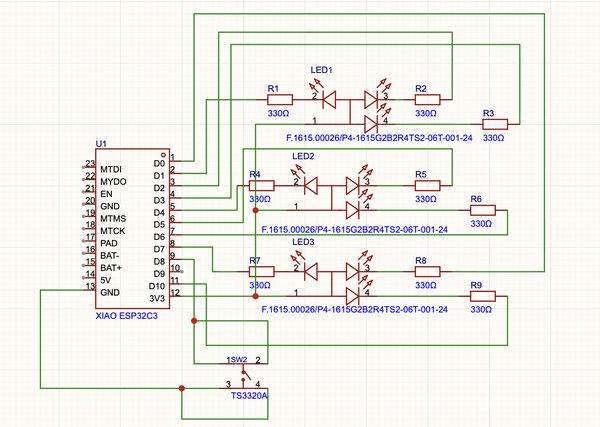Click the BAT+ pin label
Image resolution: width=600 pixels, height=427 pixels.
(x=111, y=268)
